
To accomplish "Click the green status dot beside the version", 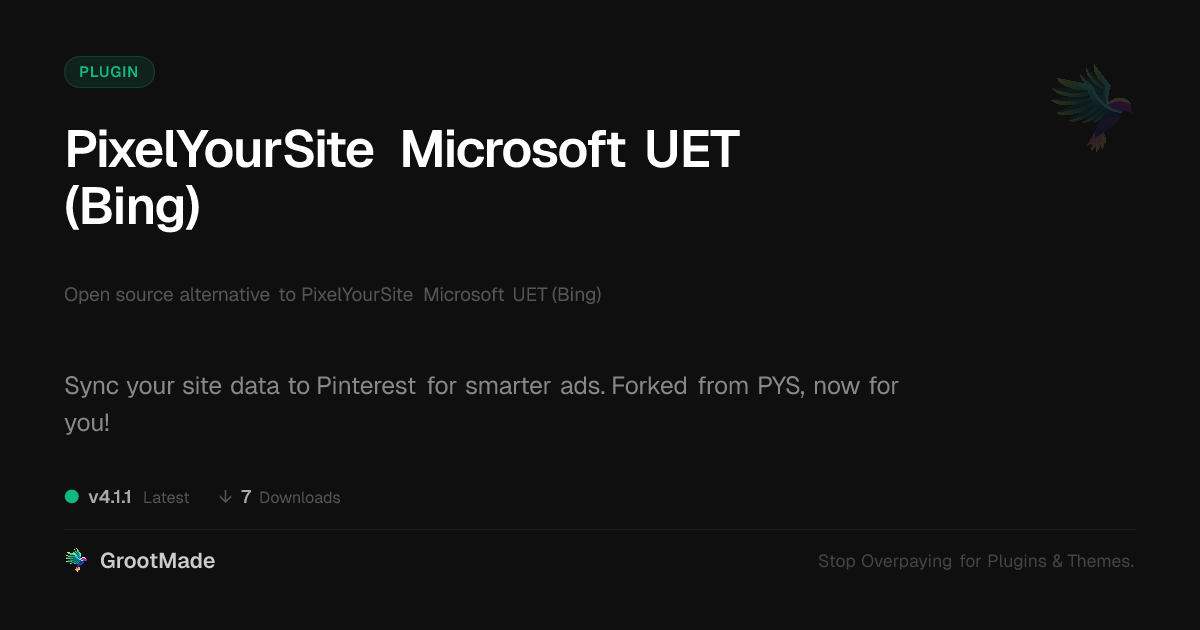I will [x=72, y=496].
